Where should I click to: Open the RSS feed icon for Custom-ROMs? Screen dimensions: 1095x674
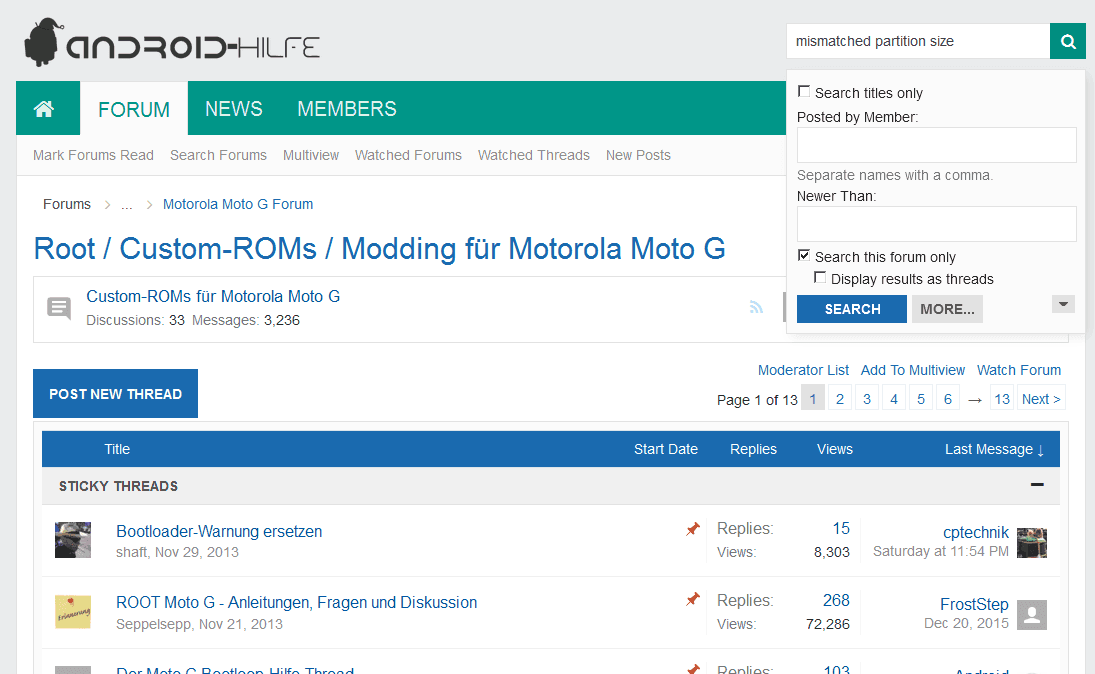[x=756, y=307]
